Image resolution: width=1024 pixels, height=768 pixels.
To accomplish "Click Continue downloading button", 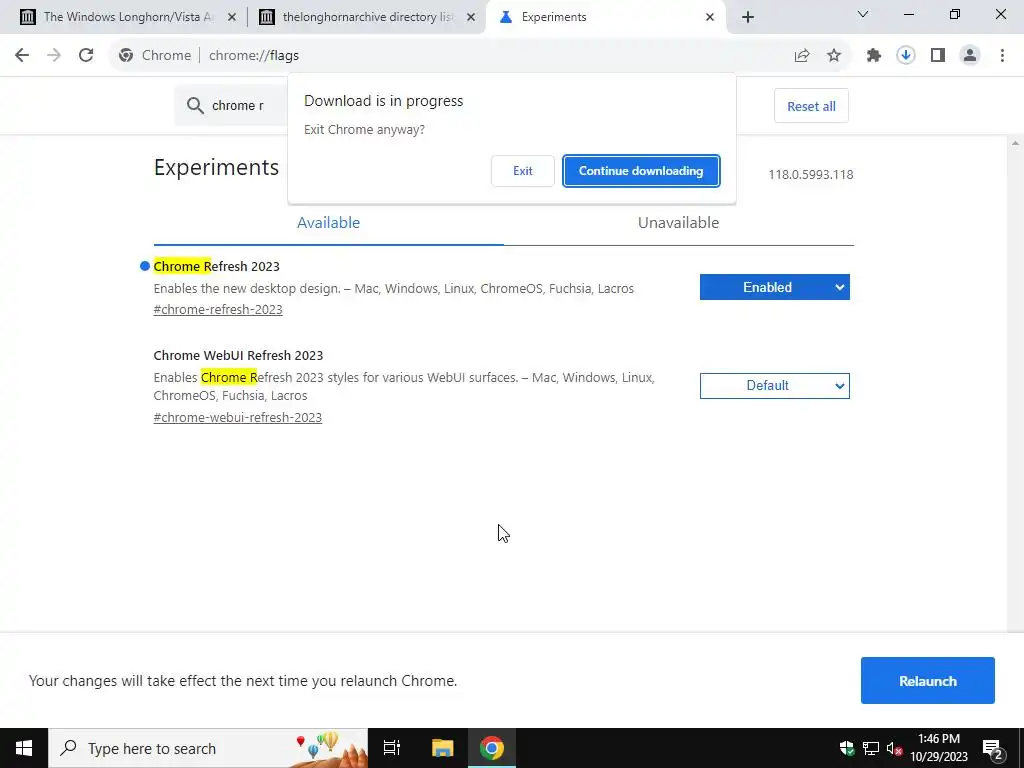I will point(641,171).
